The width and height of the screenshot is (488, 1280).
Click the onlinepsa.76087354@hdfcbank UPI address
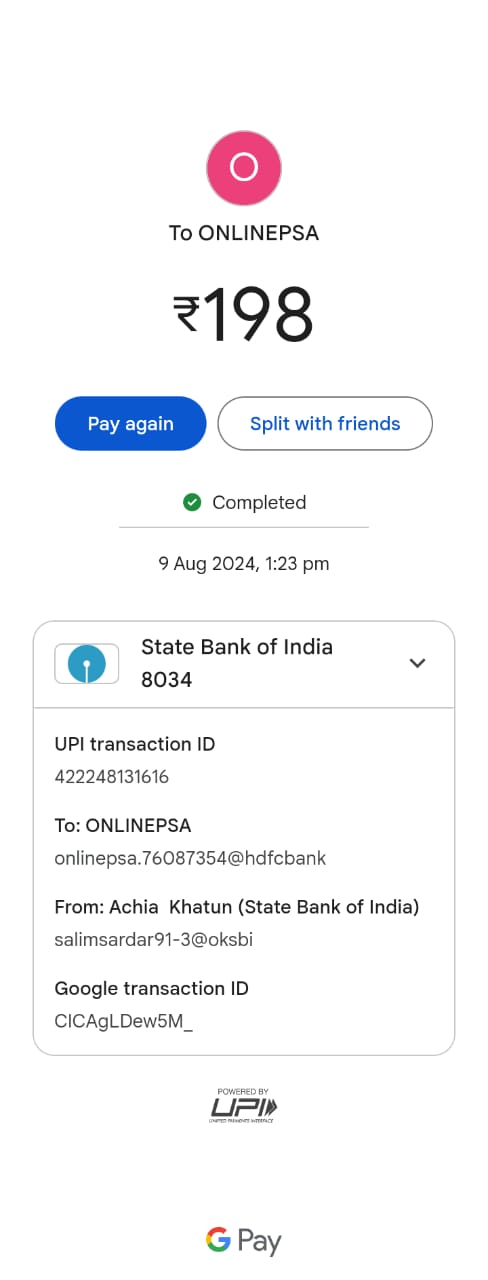190,858
